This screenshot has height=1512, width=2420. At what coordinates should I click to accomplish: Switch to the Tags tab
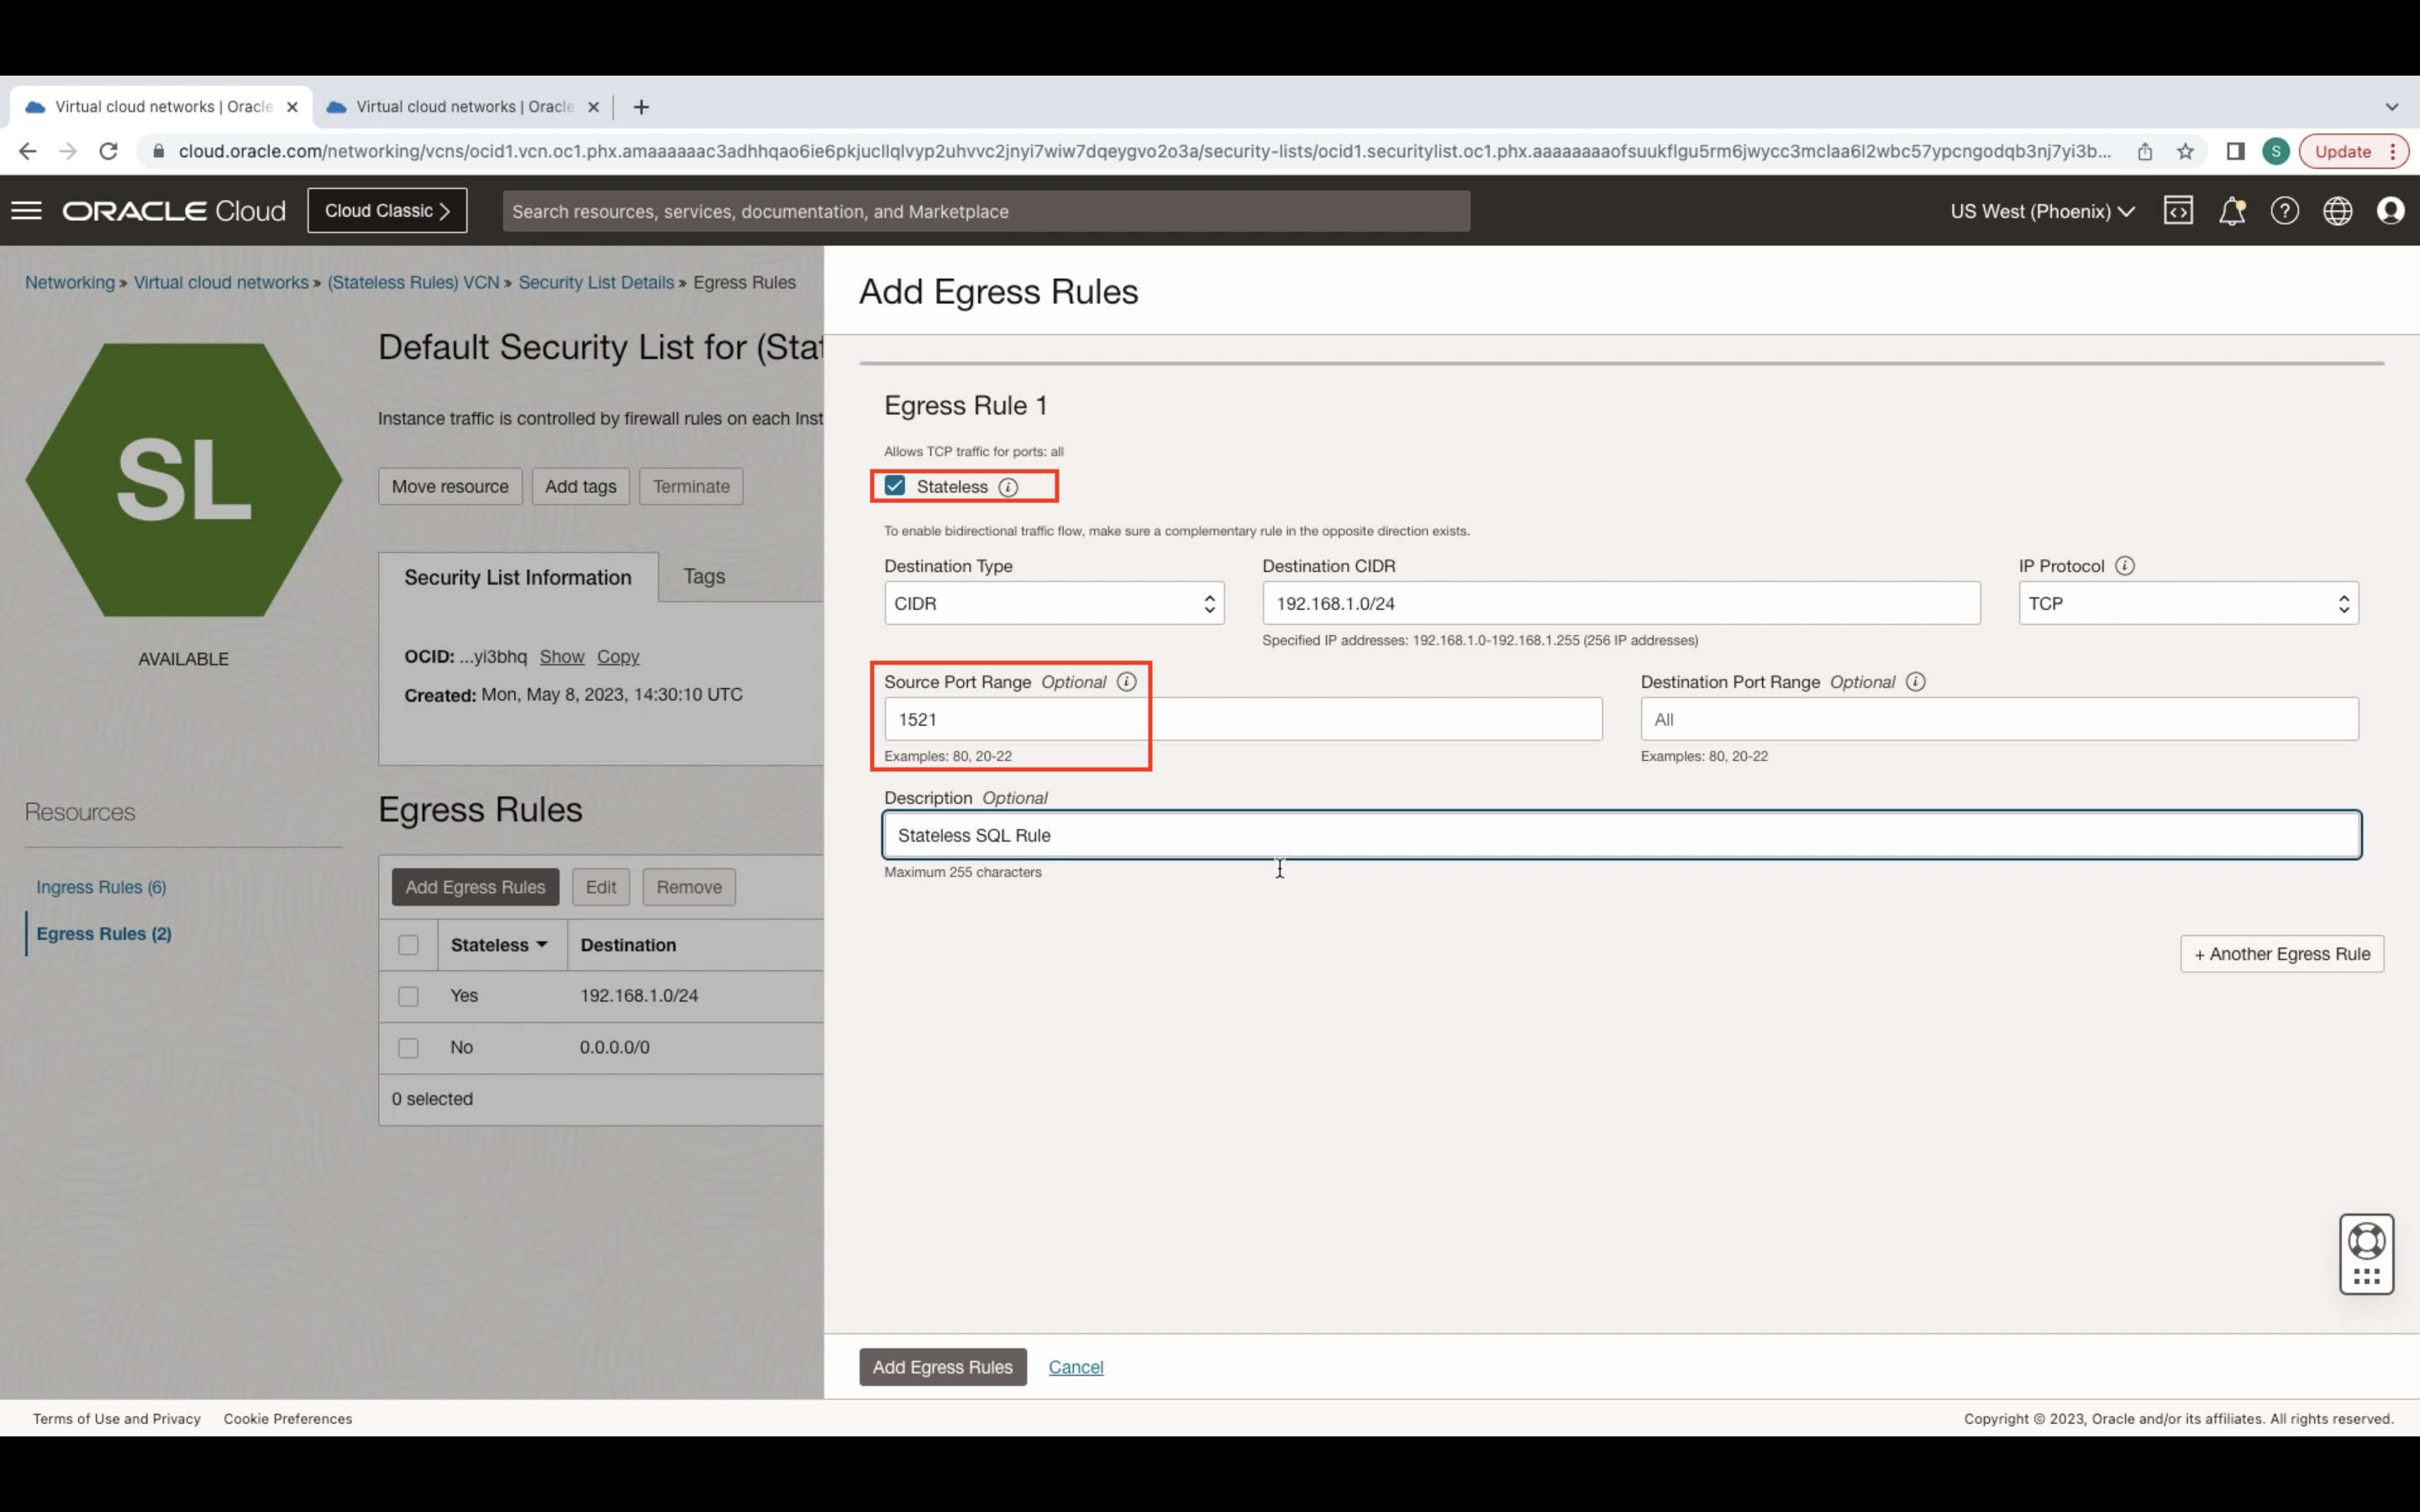pos(703,576)
